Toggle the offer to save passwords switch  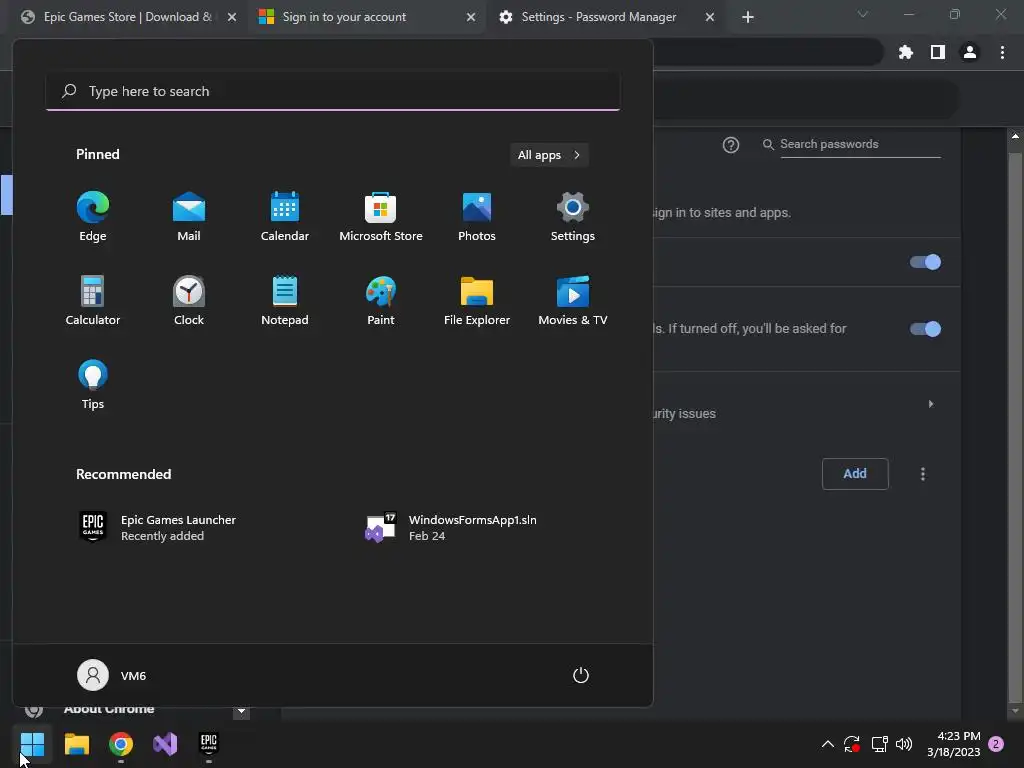[x=925, y=262]
